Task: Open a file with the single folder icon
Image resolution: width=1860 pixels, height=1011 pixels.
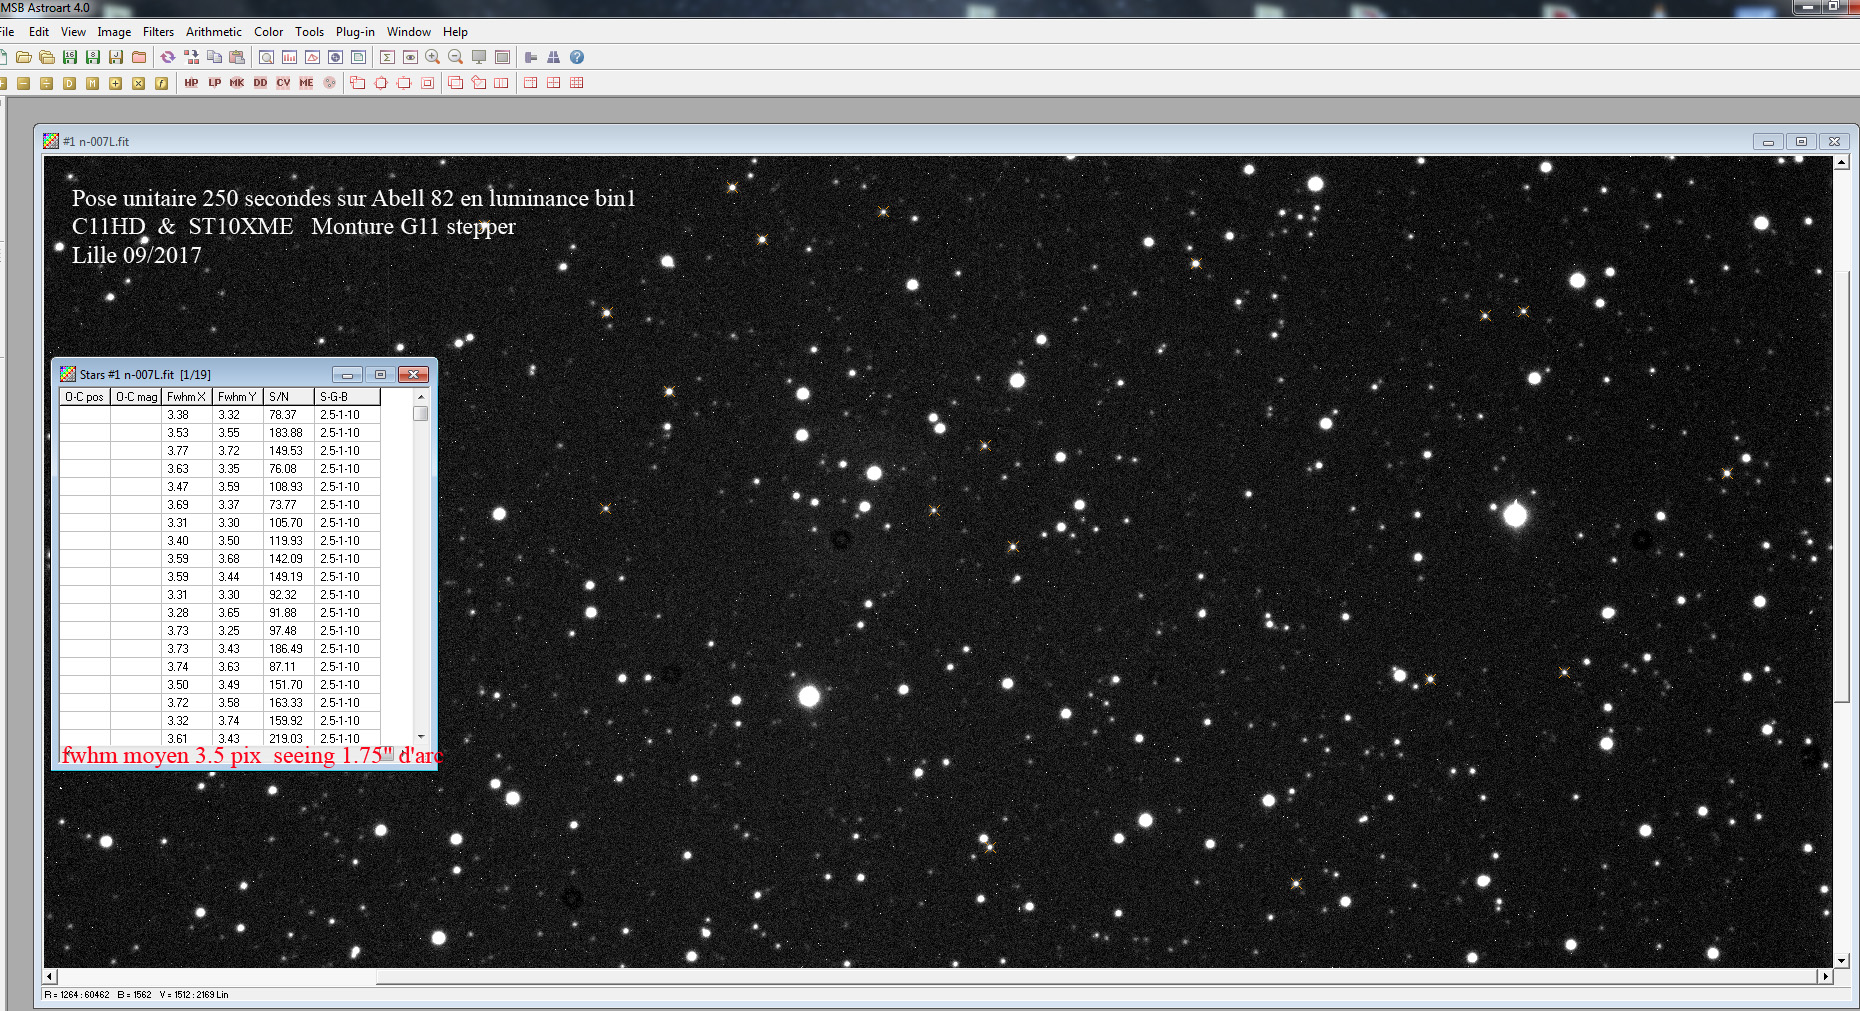Action: (x=23, y=57)
